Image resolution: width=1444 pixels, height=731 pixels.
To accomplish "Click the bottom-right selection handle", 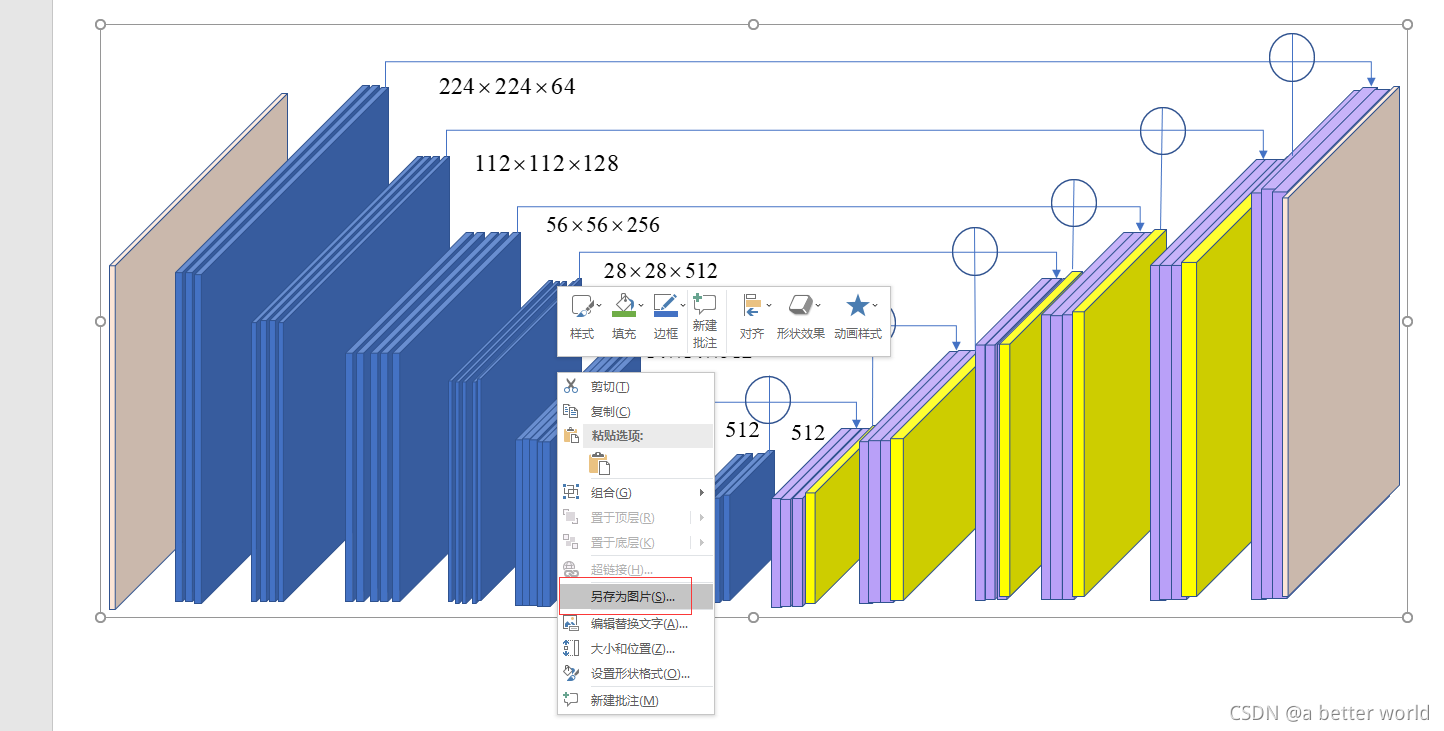I will (1408, 617).
